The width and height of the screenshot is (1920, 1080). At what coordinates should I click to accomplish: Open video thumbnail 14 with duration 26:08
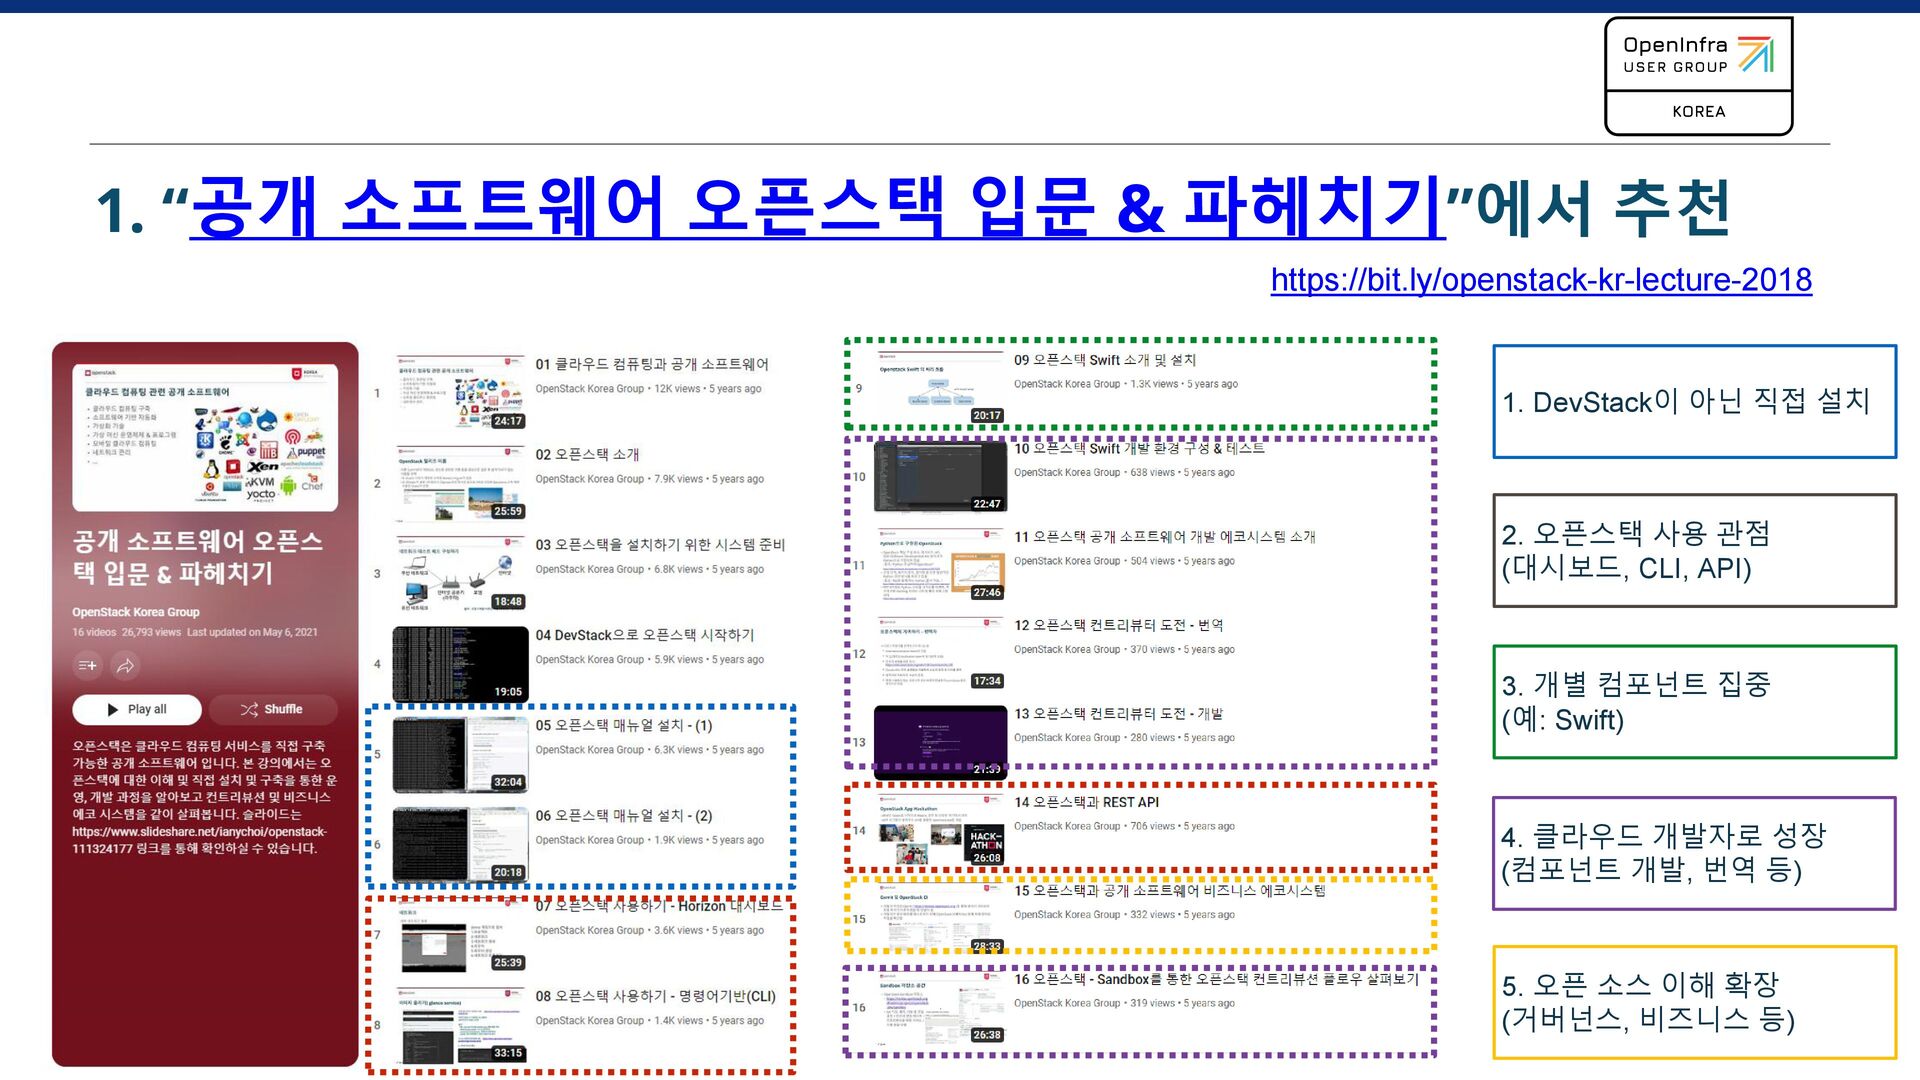(x=940, y=830)
